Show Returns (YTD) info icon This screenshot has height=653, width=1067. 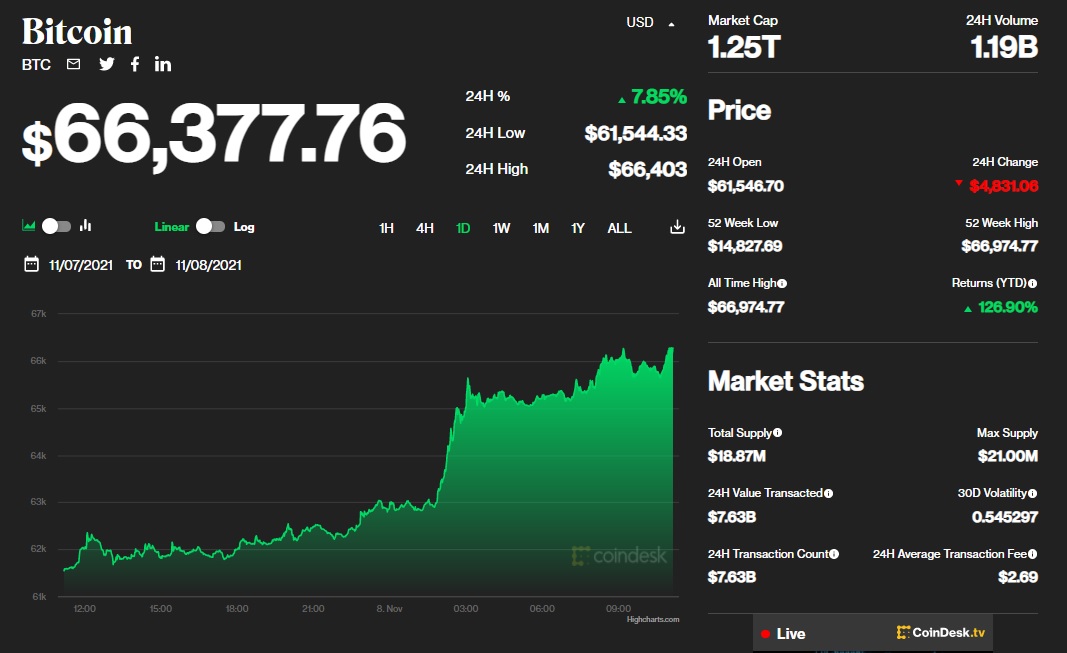[1032, 284]
